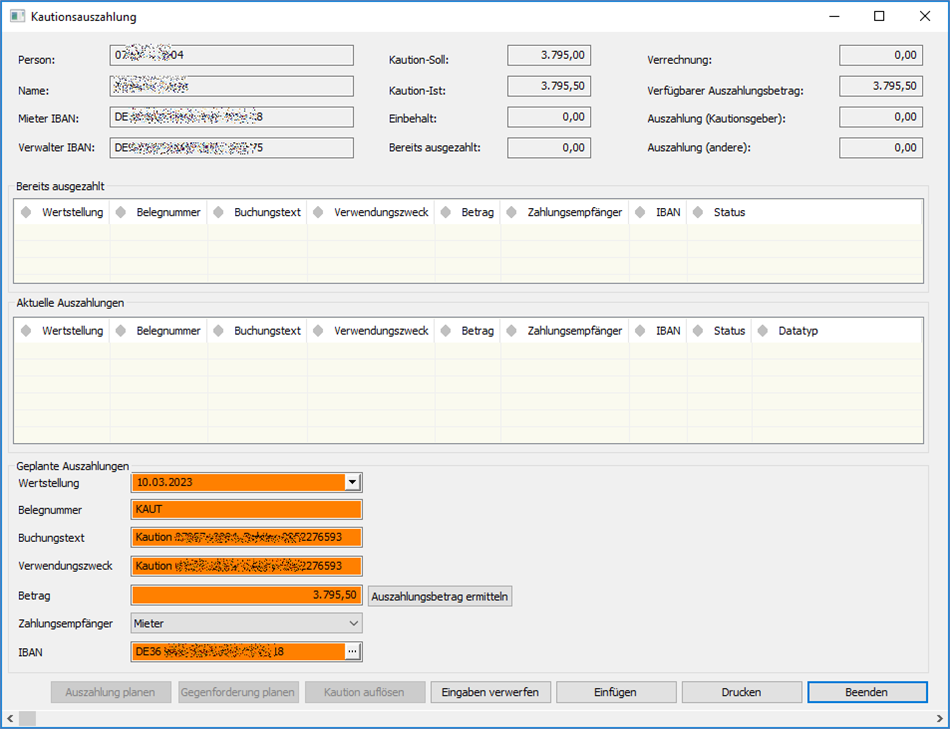Image resolution: width=950 pixels, height=729 pixels.
Task: Click Datatyp column header diamond icon
Action: (x=763, y=331)
